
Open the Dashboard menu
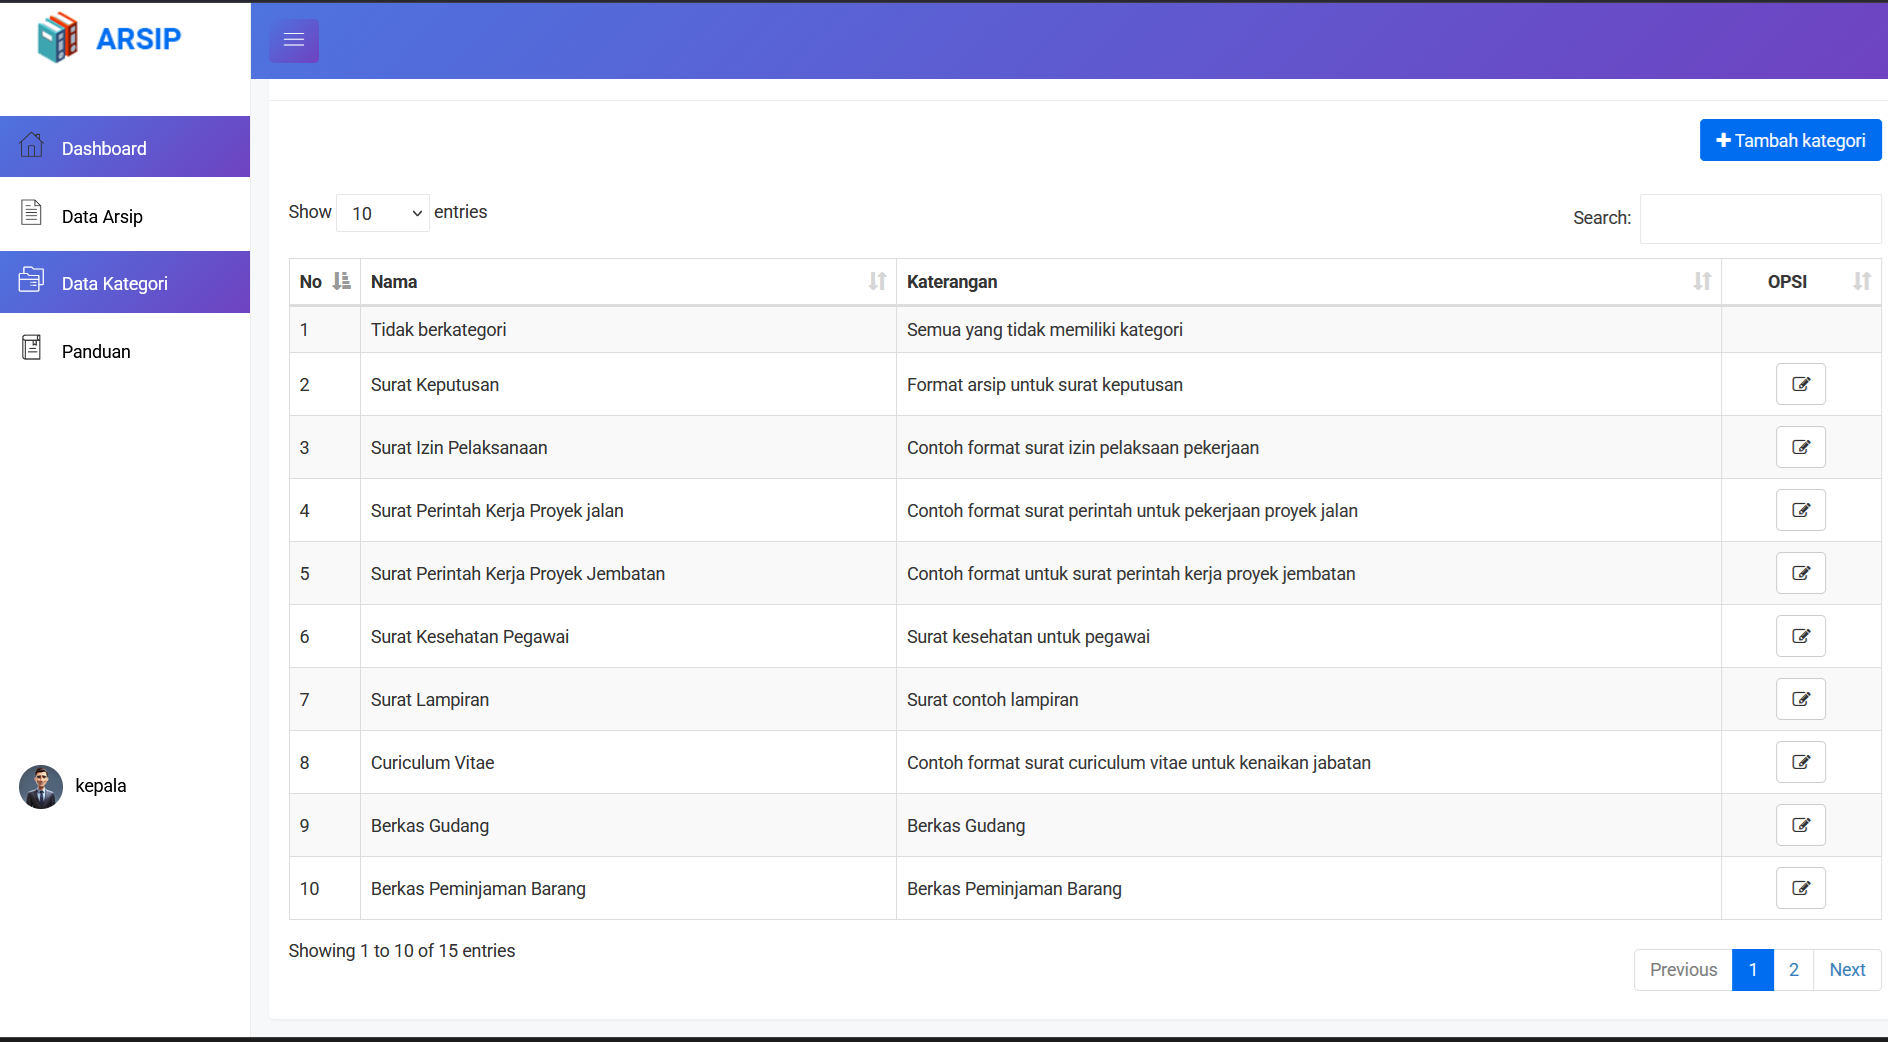(x=125, y=147)
